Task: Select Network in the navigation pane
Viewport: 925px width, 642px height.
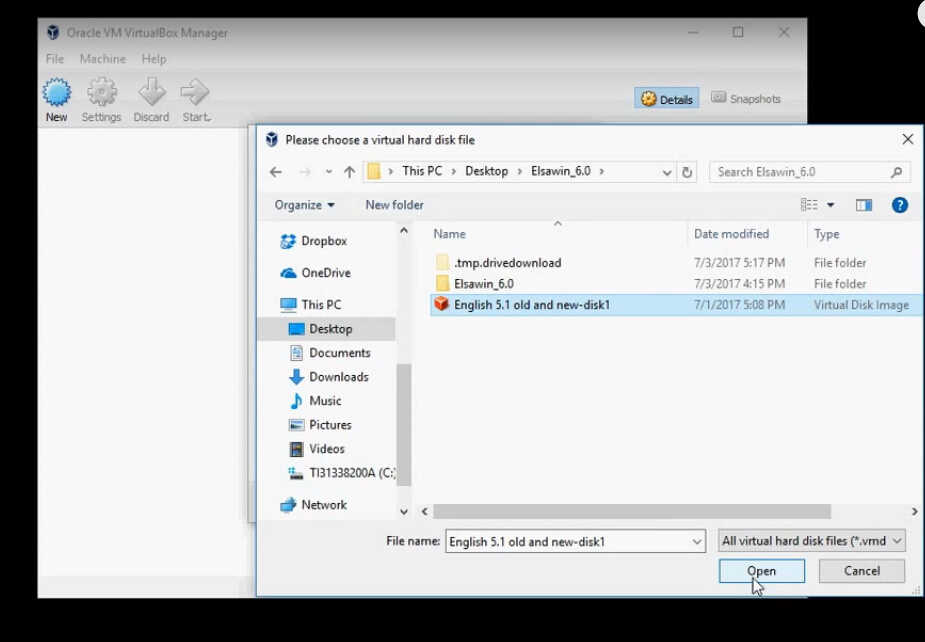Action: (313, 505)
